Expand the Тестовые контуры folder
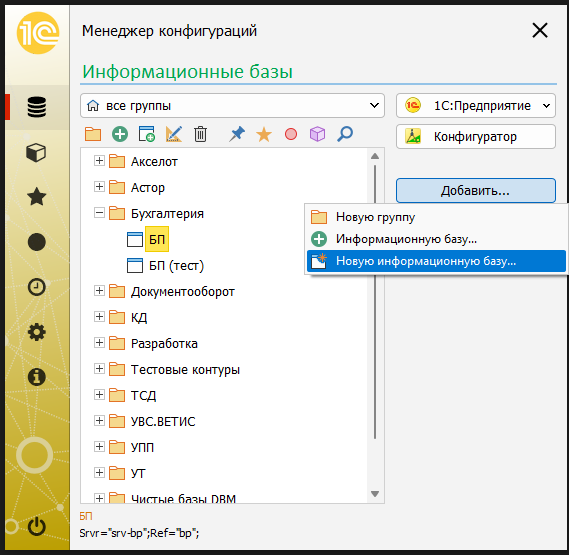The height and width of the screenshot is (555, 569). (x=99, y=369)
